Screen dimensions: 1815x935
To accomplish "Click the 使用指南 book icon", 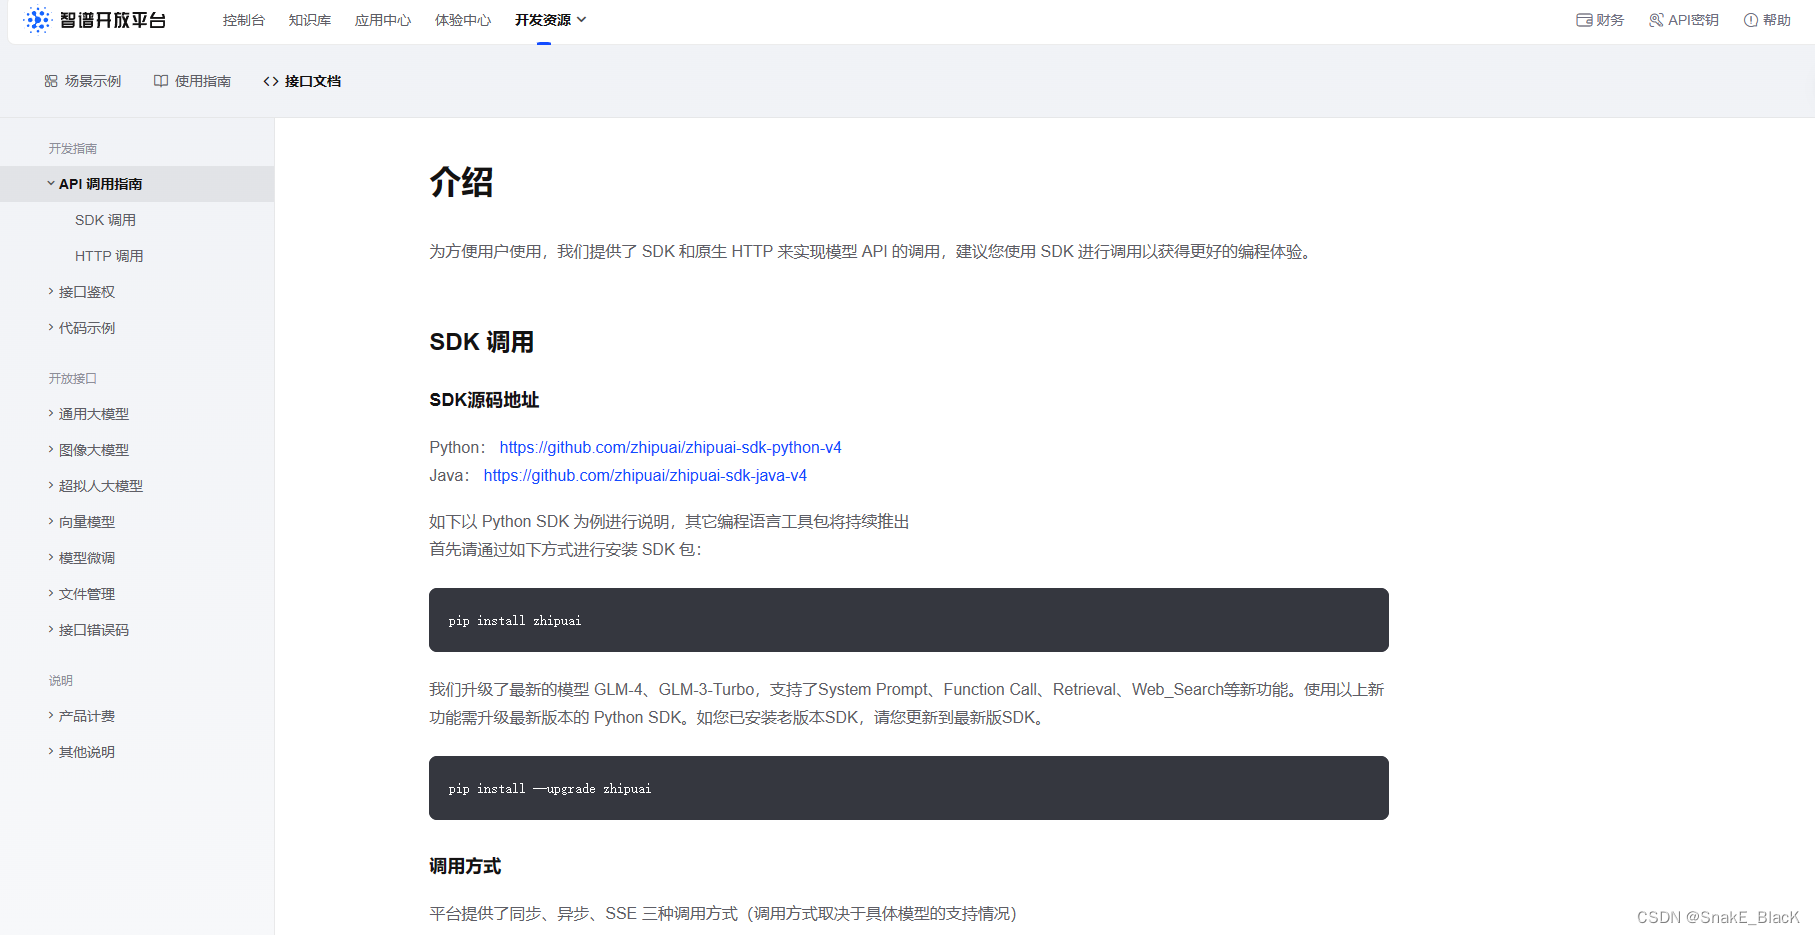I will point(161,81).
